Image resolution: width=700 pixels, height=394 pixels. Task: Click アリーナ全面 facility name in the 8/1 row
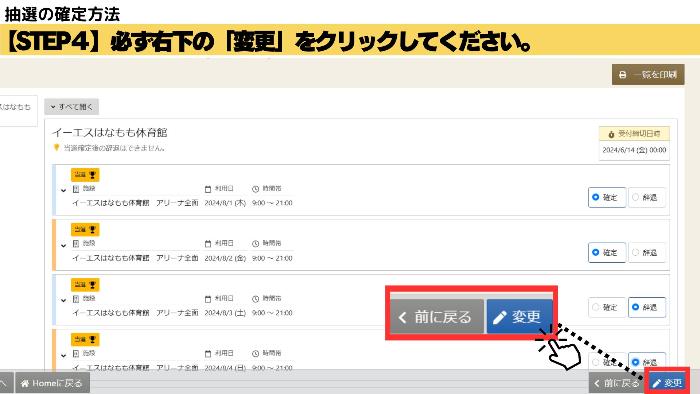pos(177,203)
